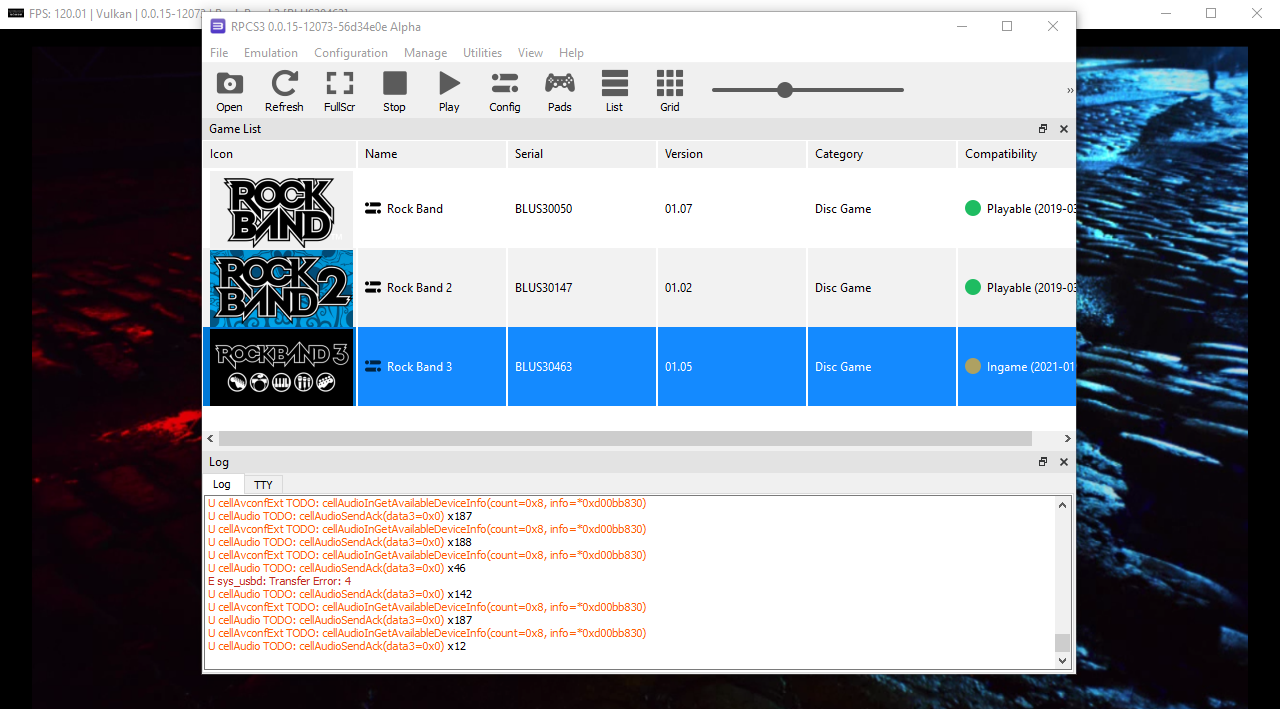Open a game with the Open icon
The width and height of the screenshot is (1280, 709).
(x=229, y=91)
